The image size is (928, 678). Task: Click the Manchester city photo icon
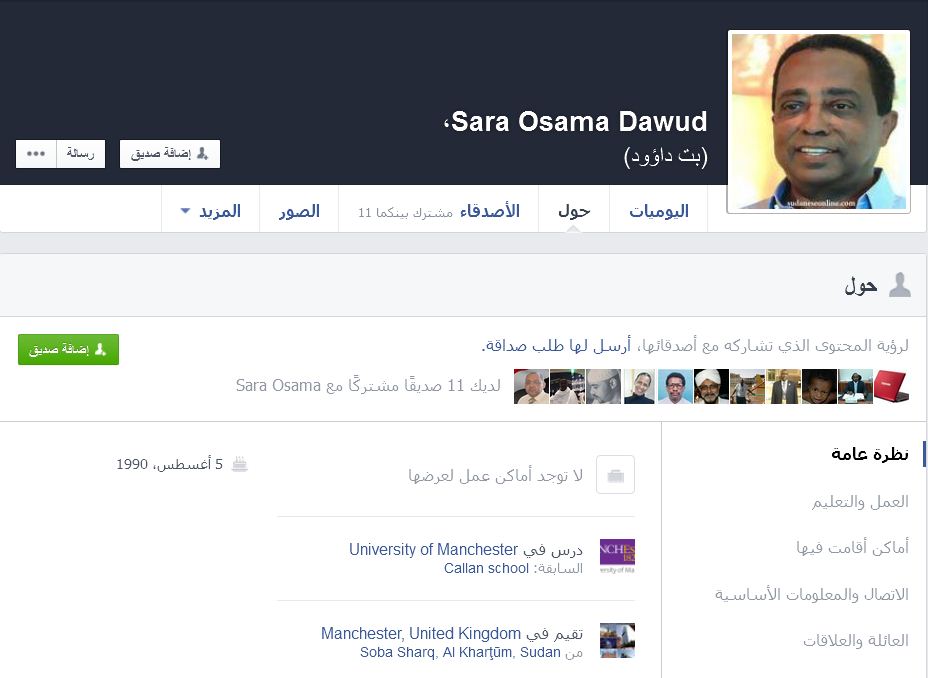(616, 641)
